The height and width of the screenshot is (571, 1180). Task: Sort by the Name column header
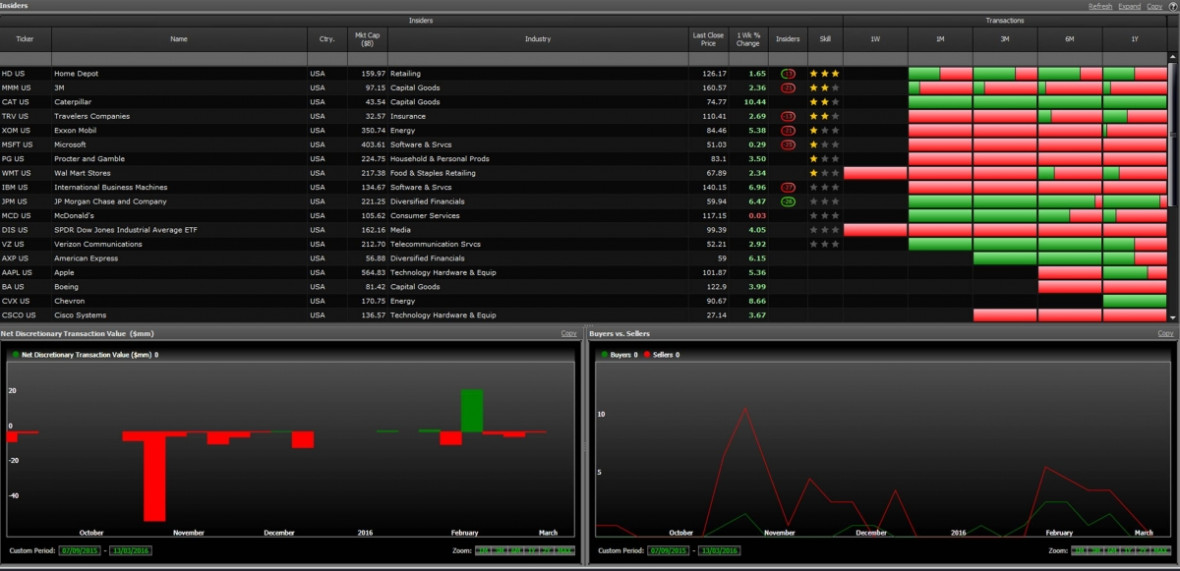[179, 39]
